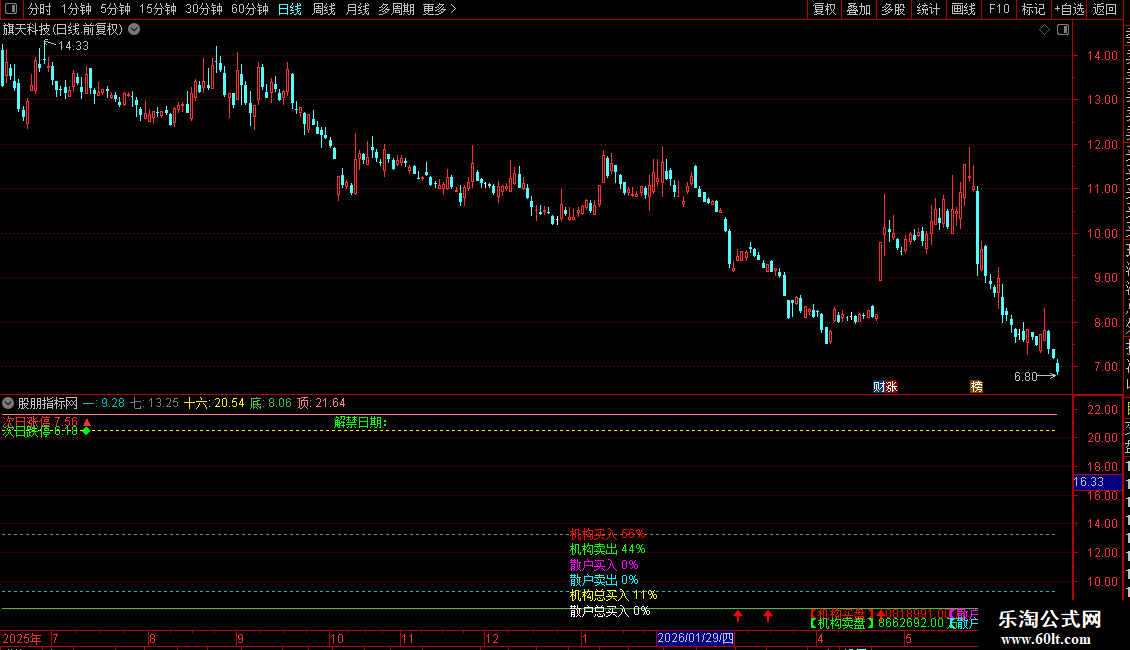This screenshot has height=650, width=1130.
Task: Open the 多股 multi-stock view
Action: click(x=893, y=9)
